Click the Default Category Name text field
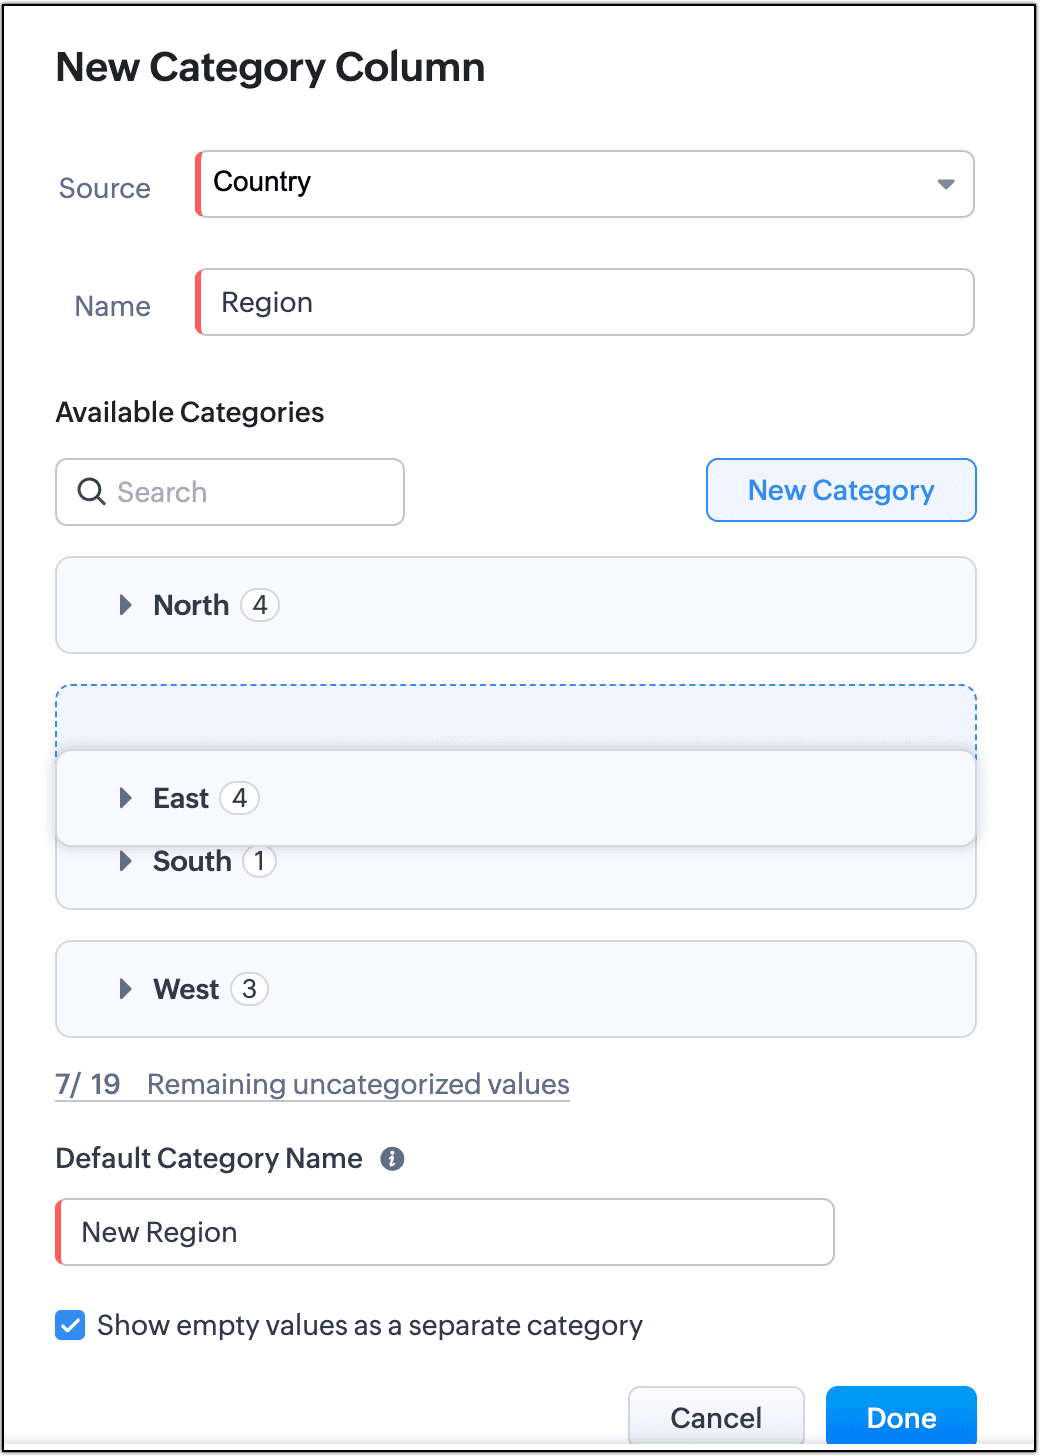The height and width of the screenshot is (1456, 1040). (x=445, y=1232)
